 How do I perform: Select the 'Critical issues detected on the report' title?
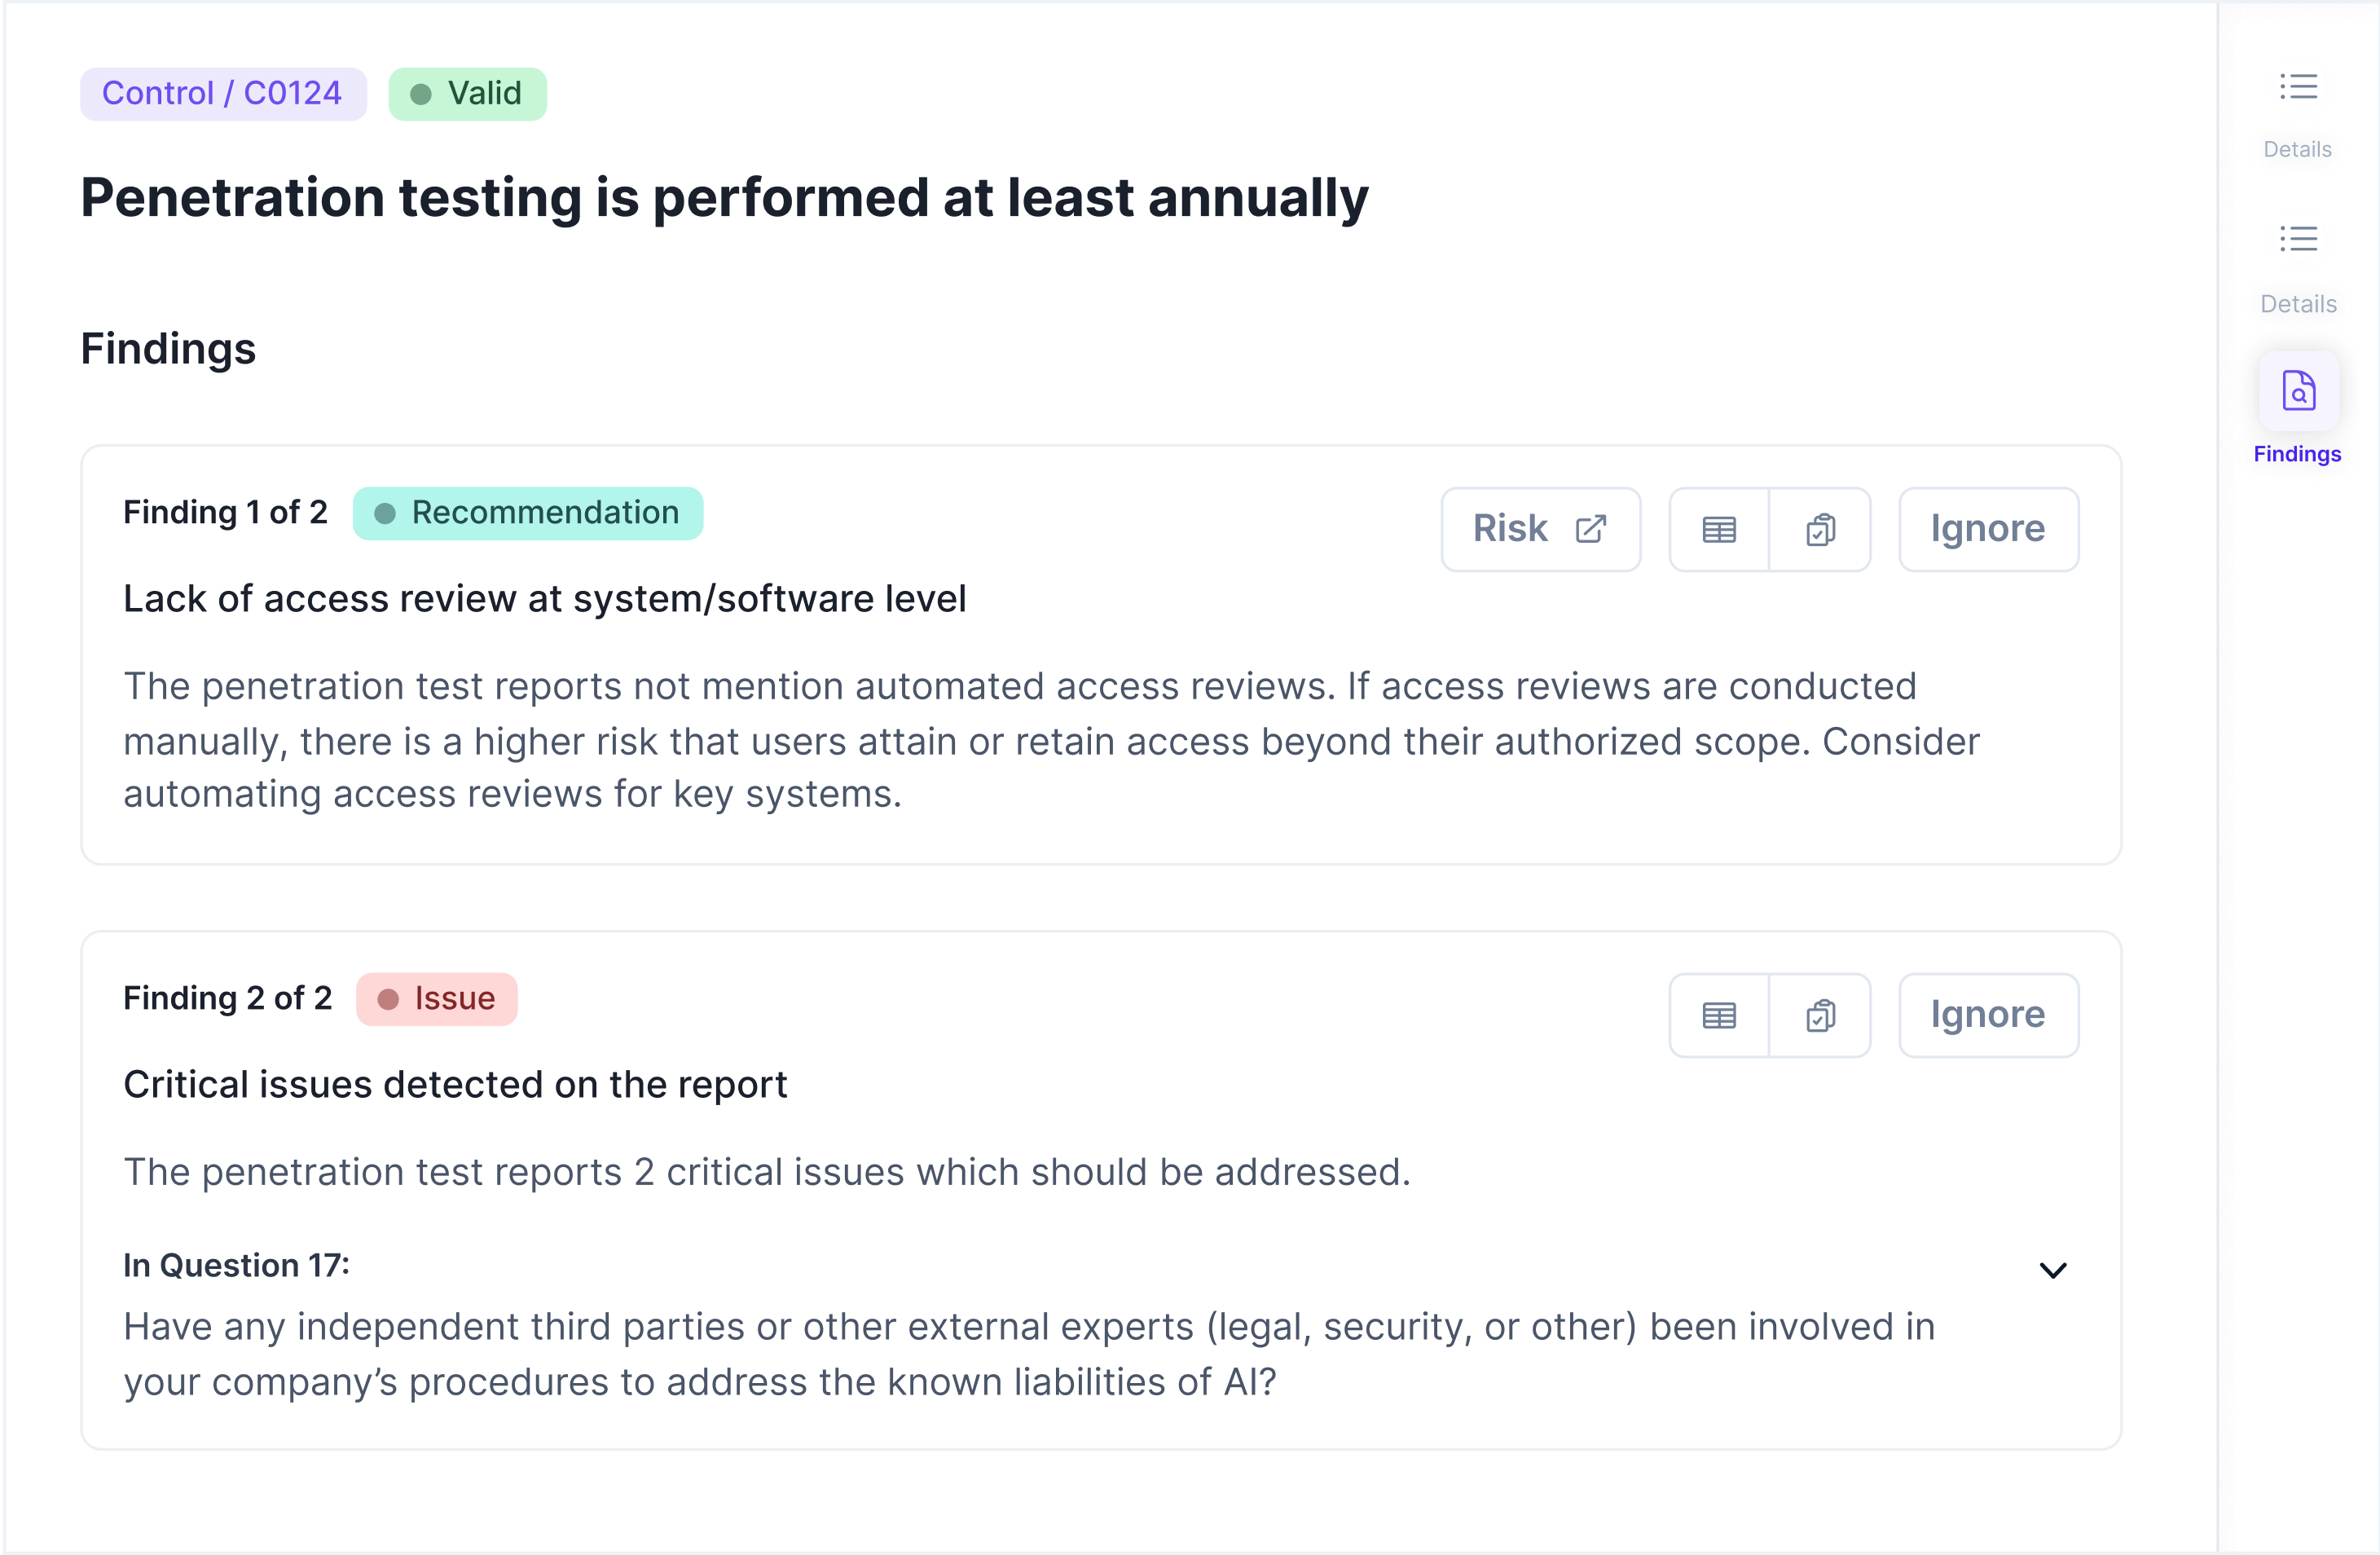click(x=455, y=1084)
